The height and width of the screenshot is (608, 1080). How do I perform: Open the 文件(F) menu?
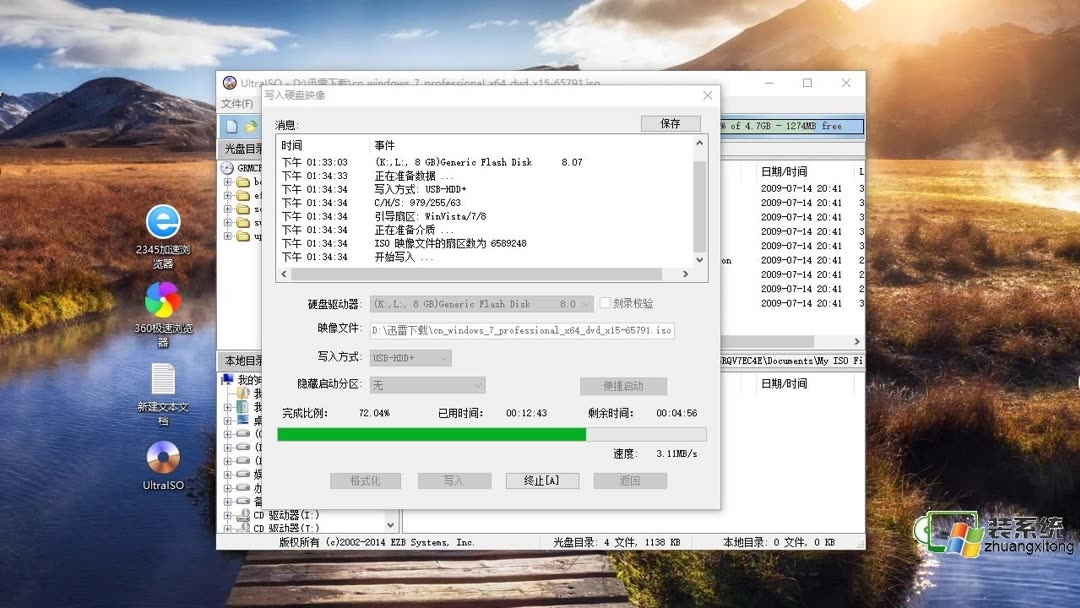237,103
